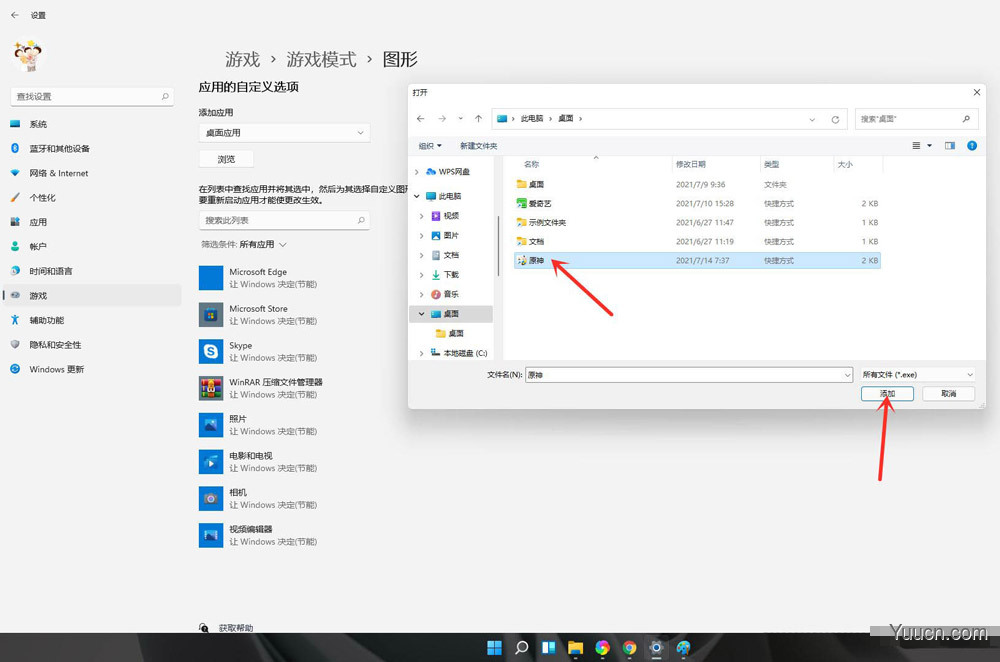Expand WPS网盘 in navigation tree

click(x=416, y=172)
